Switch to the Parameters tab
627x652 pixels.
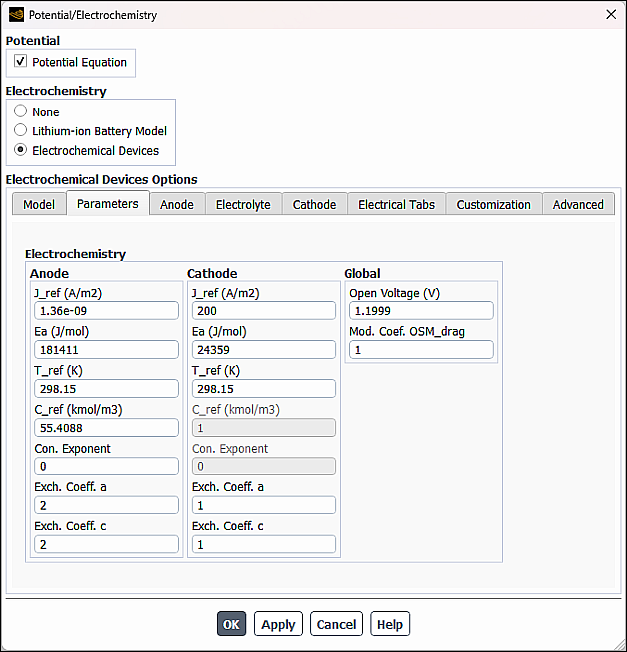(108, 203)
